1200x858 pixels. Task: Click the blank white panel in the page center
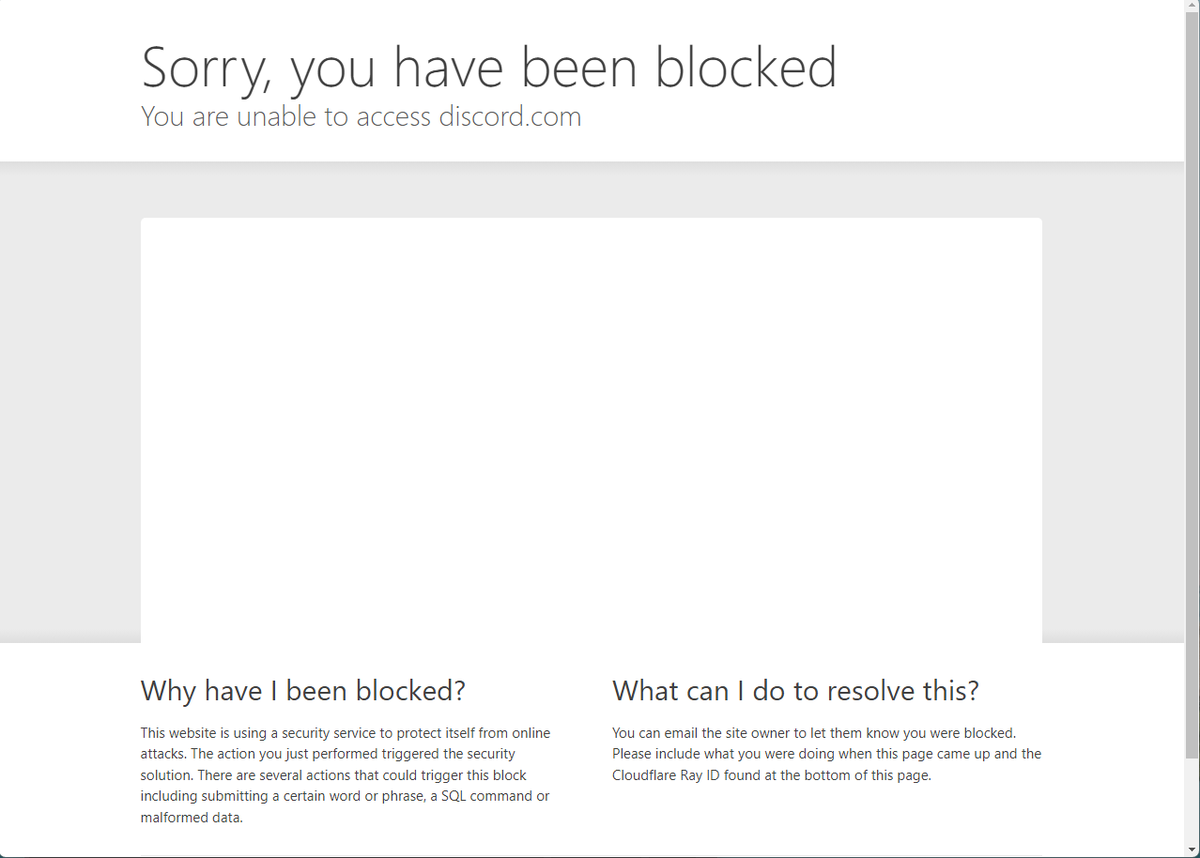click(x=591, y=430)
